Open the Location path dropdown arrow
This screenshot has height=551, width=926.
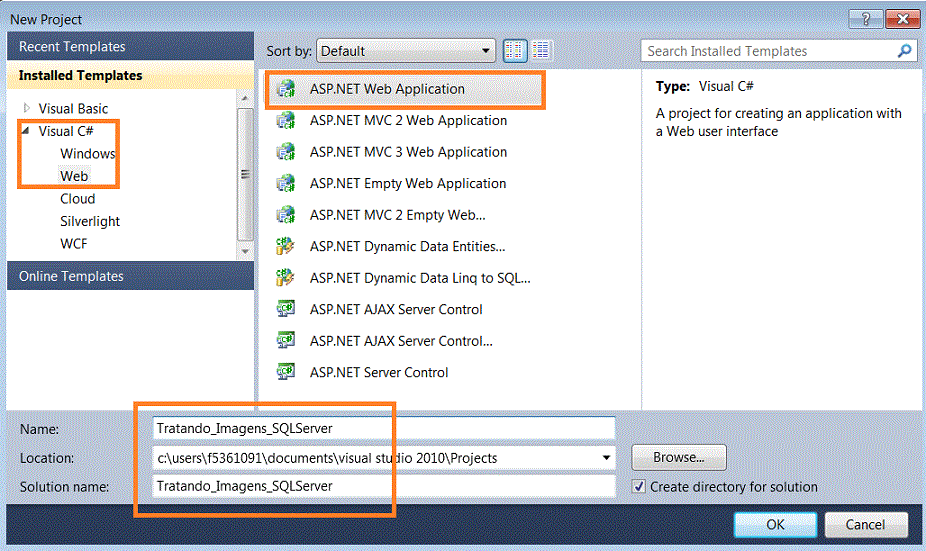pyautogui.click(x=606, y=458)
